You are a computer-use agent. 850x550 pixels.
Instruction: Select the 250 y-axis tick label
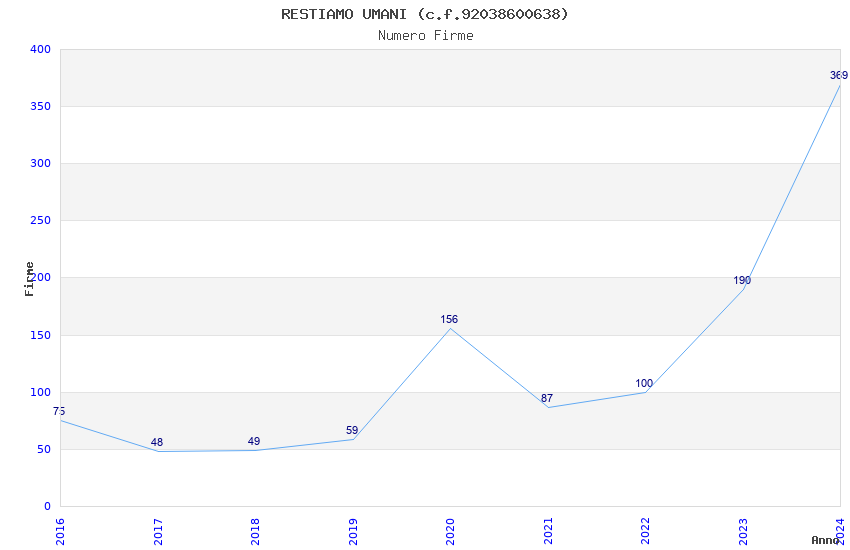(40, 221)
